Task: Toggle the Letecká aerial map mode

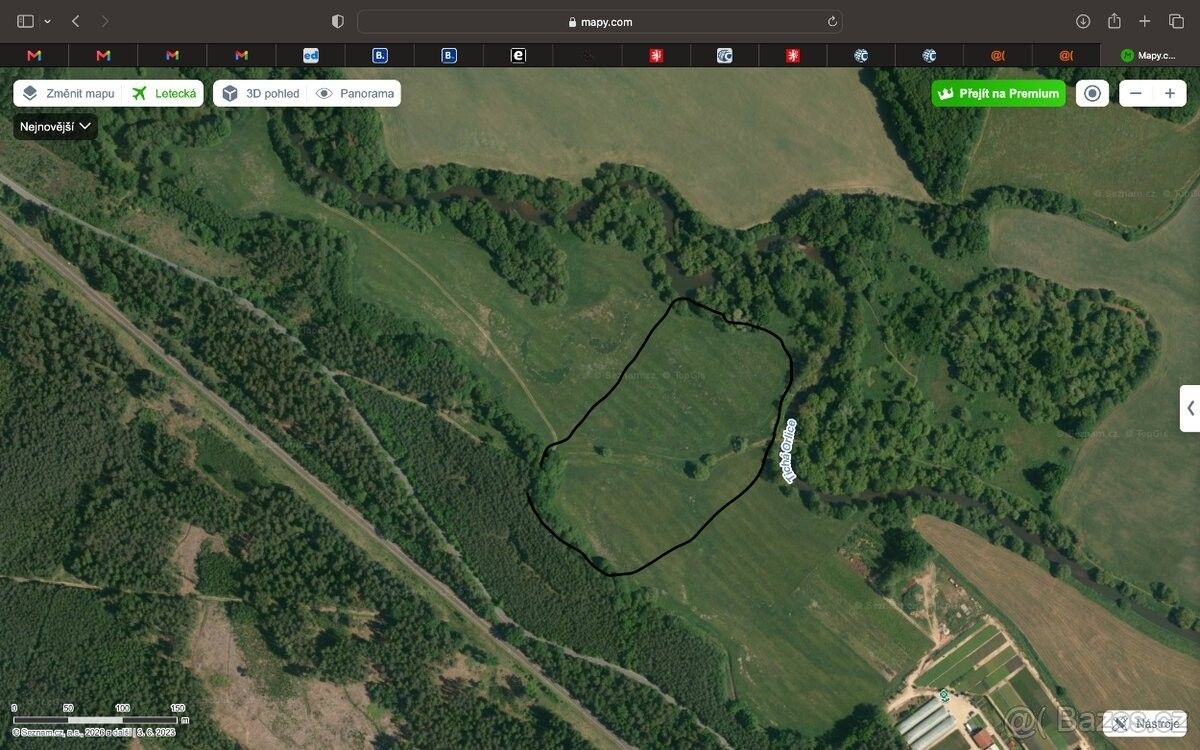Action: coord(164,93)
